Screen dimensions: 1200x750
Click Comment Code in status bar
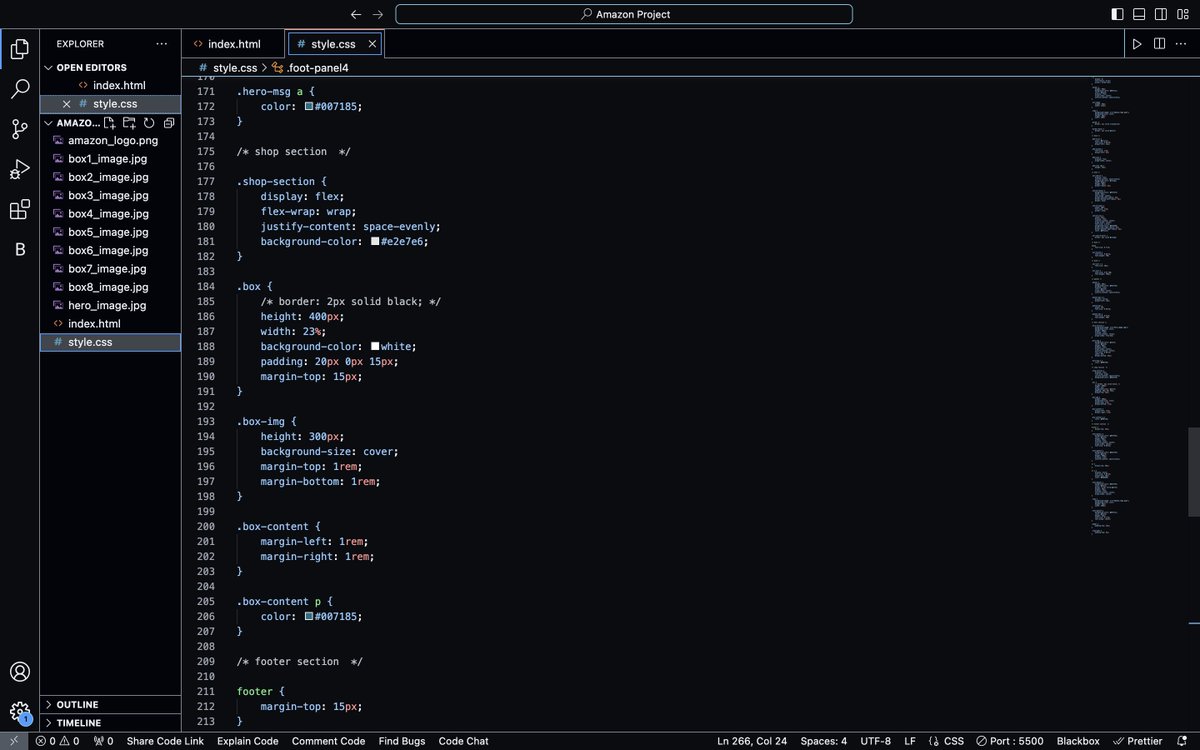click(328, 741)
